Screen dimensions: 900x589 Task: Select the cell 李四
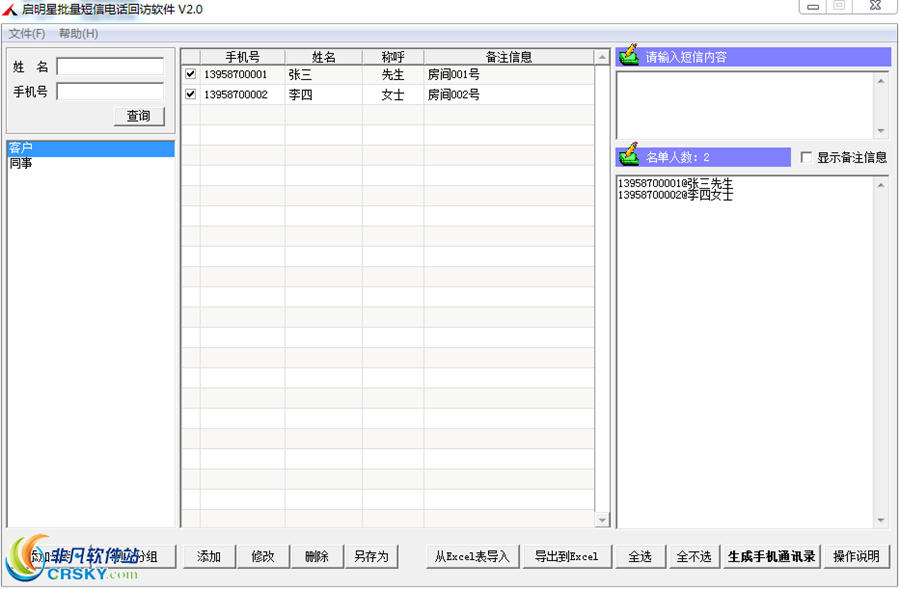coord(324,94)
